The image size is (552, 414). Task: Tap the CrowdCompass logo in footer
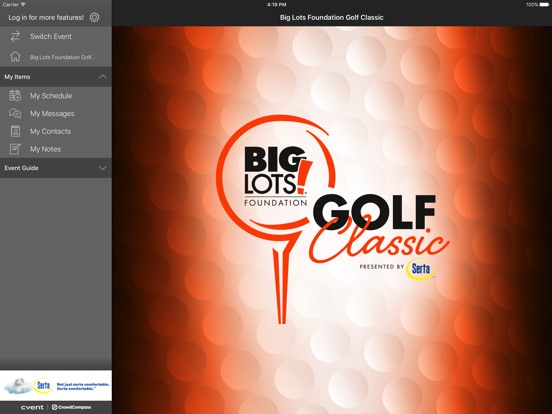click(71, 407)
